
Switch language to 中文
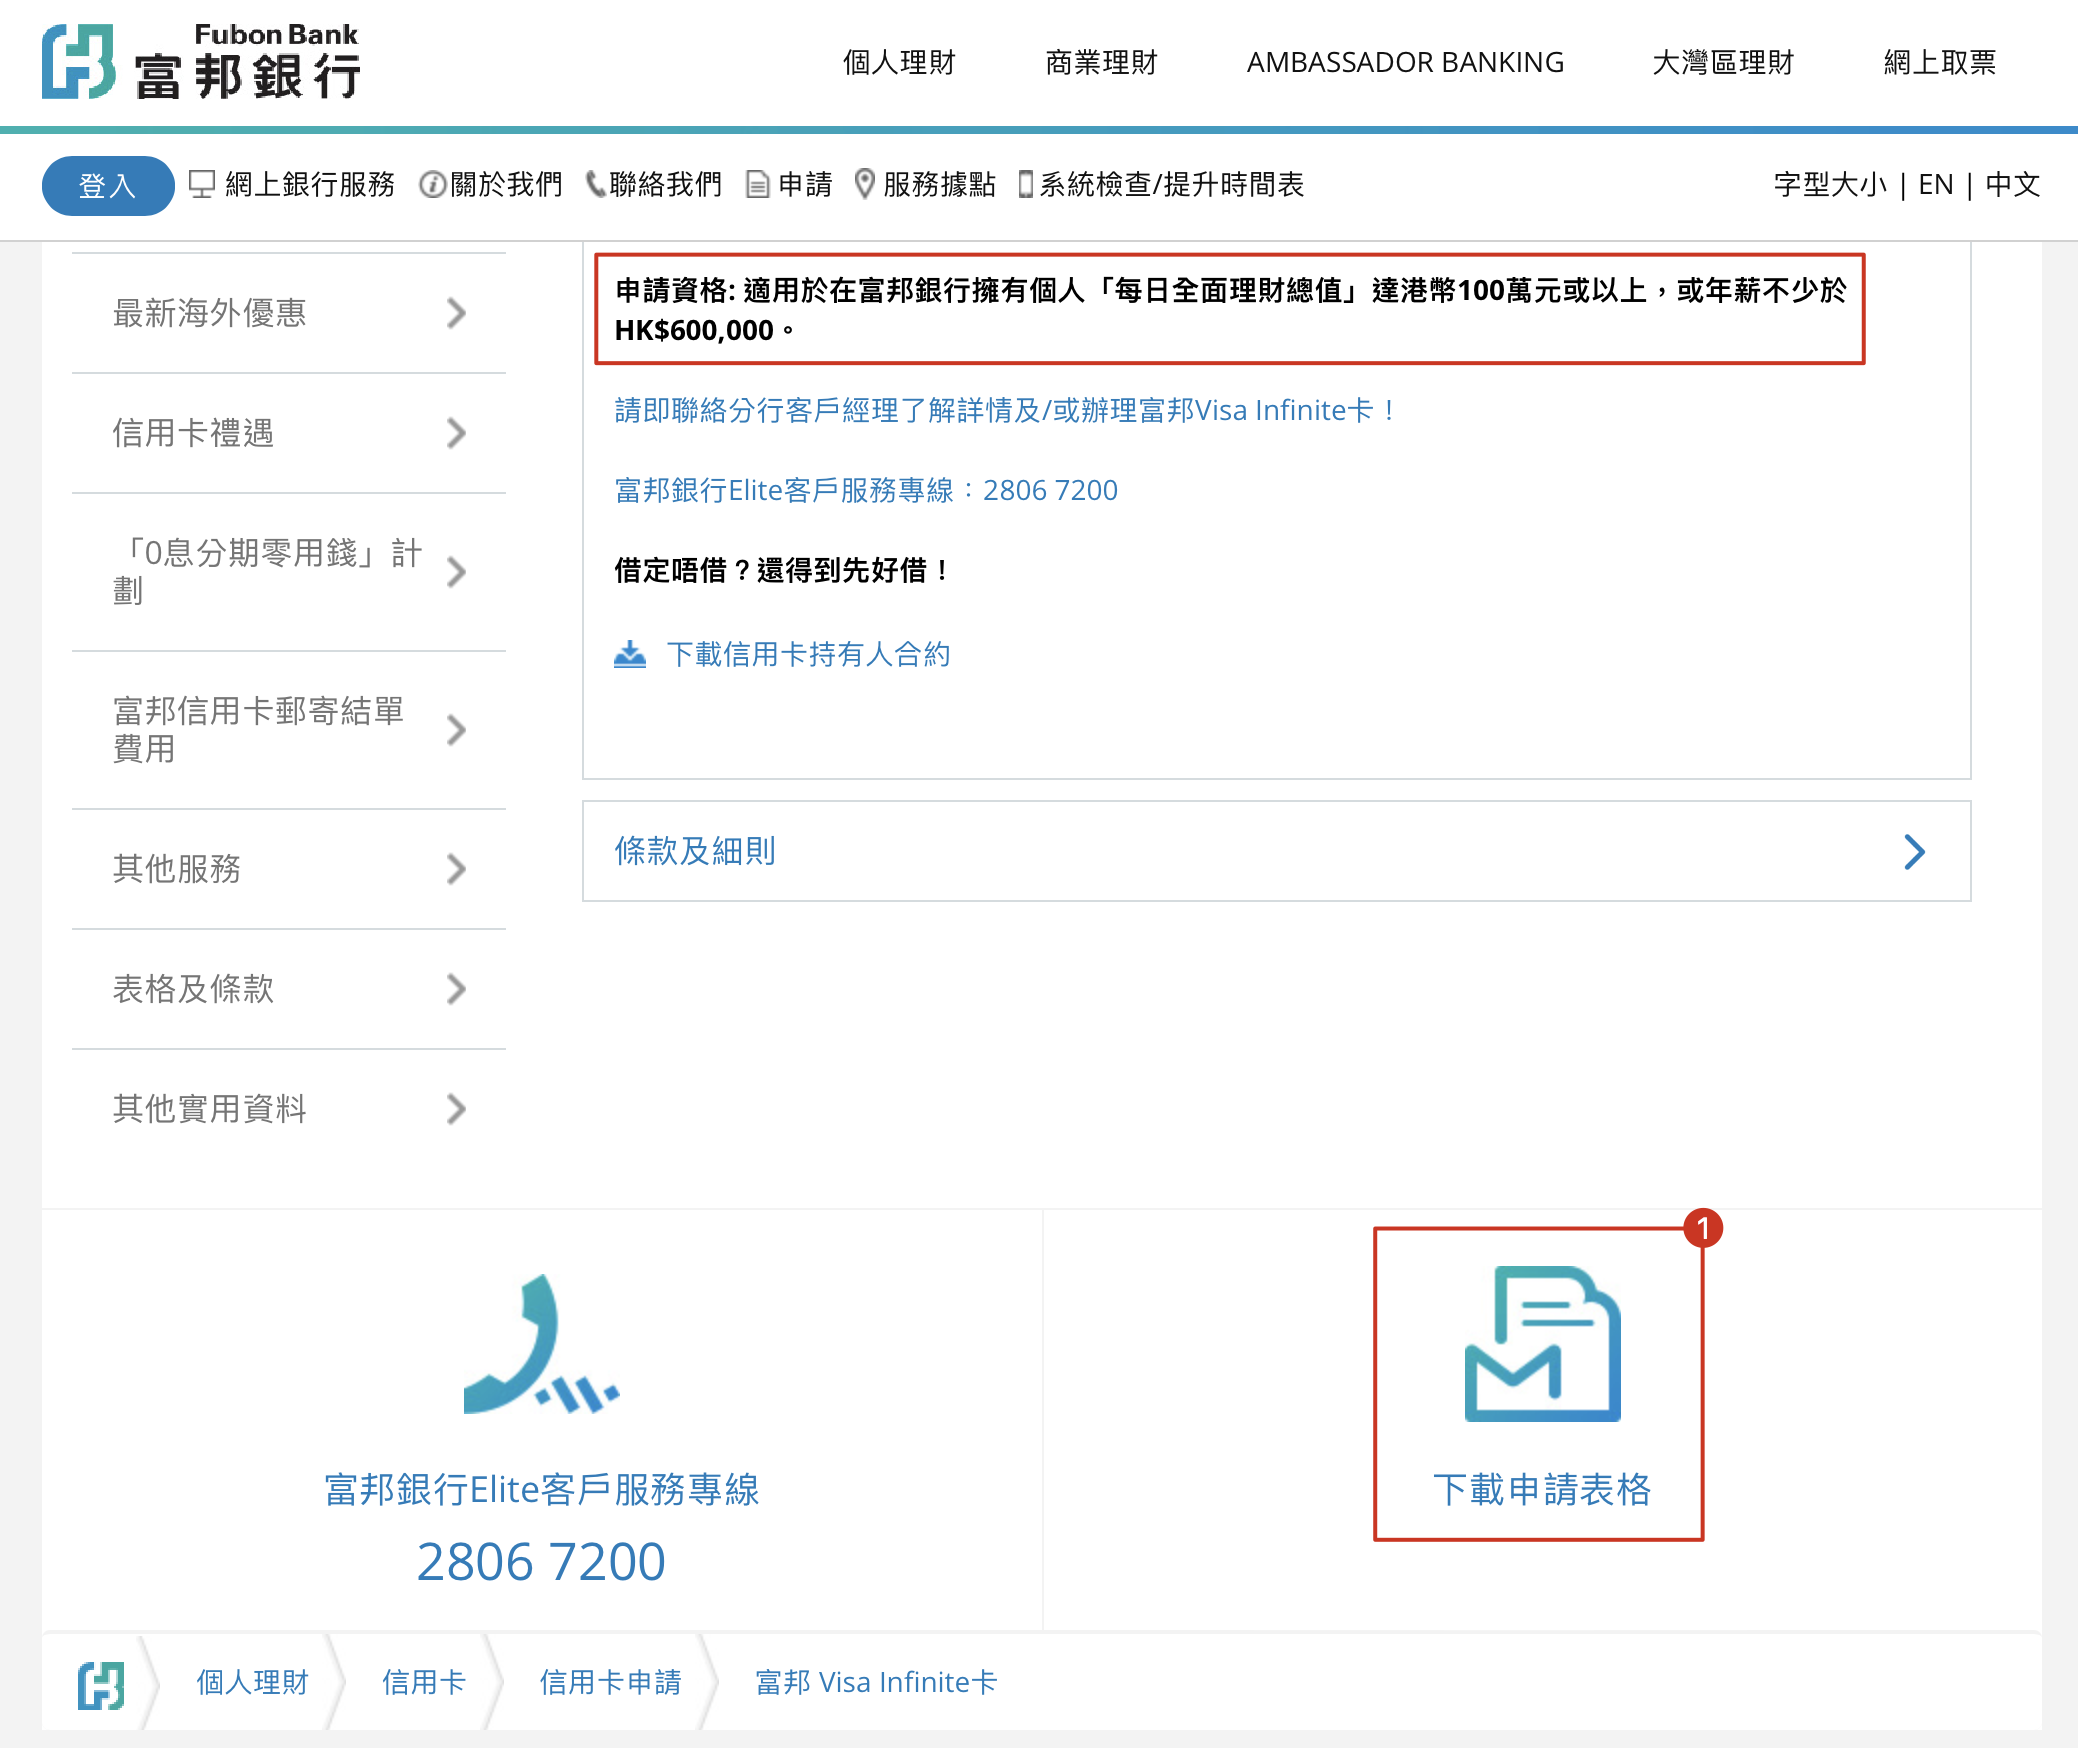click(x=2012, y=185)
